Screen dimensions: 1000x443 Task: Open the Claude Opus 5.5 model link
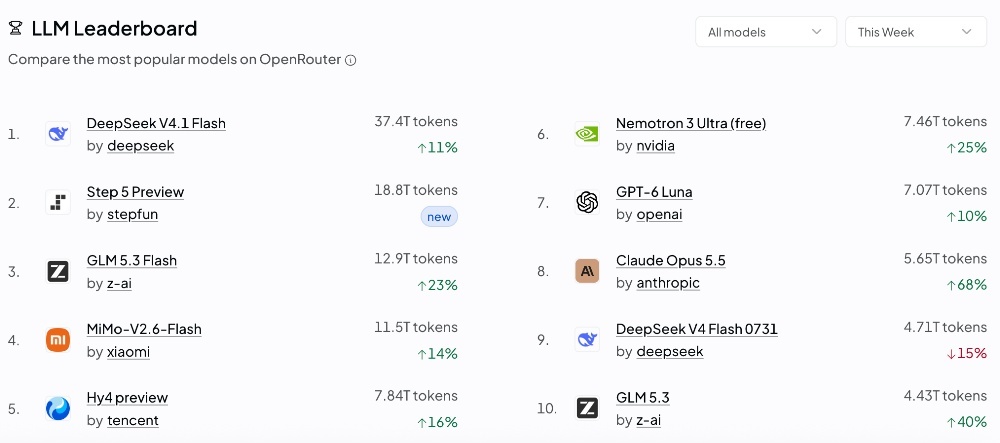point(671,261)
